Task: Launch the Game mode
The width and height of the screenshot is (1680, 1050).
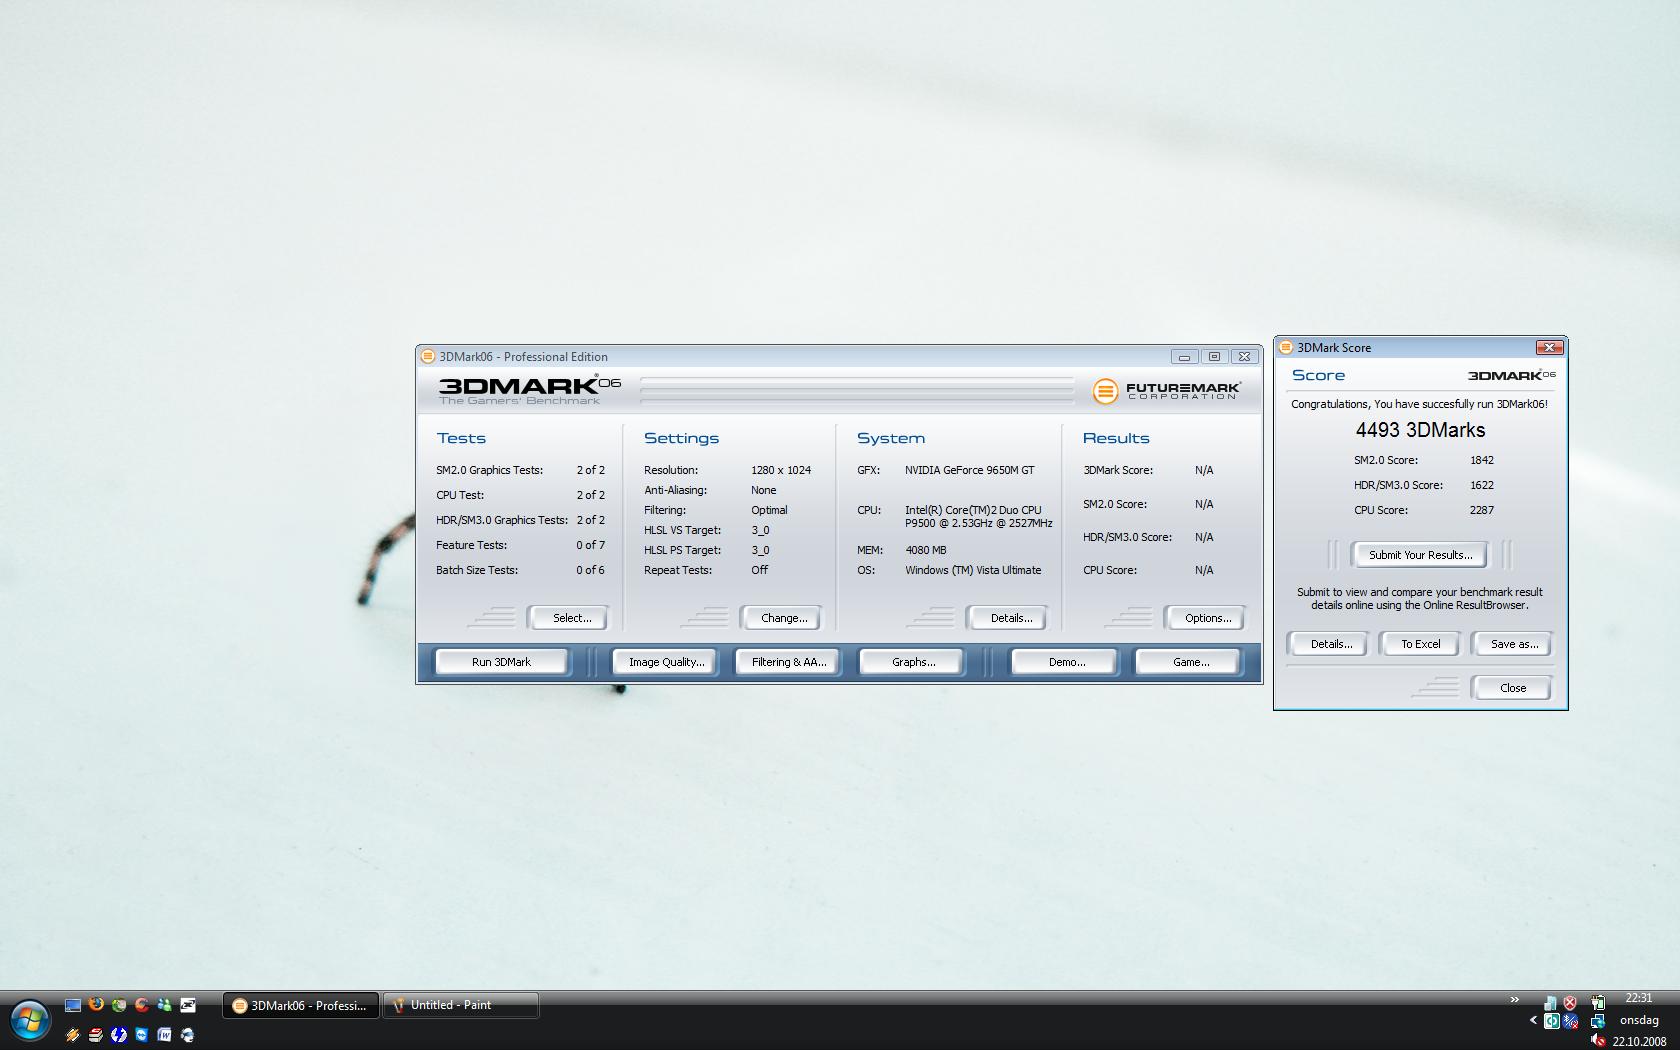Action: 1190,662
